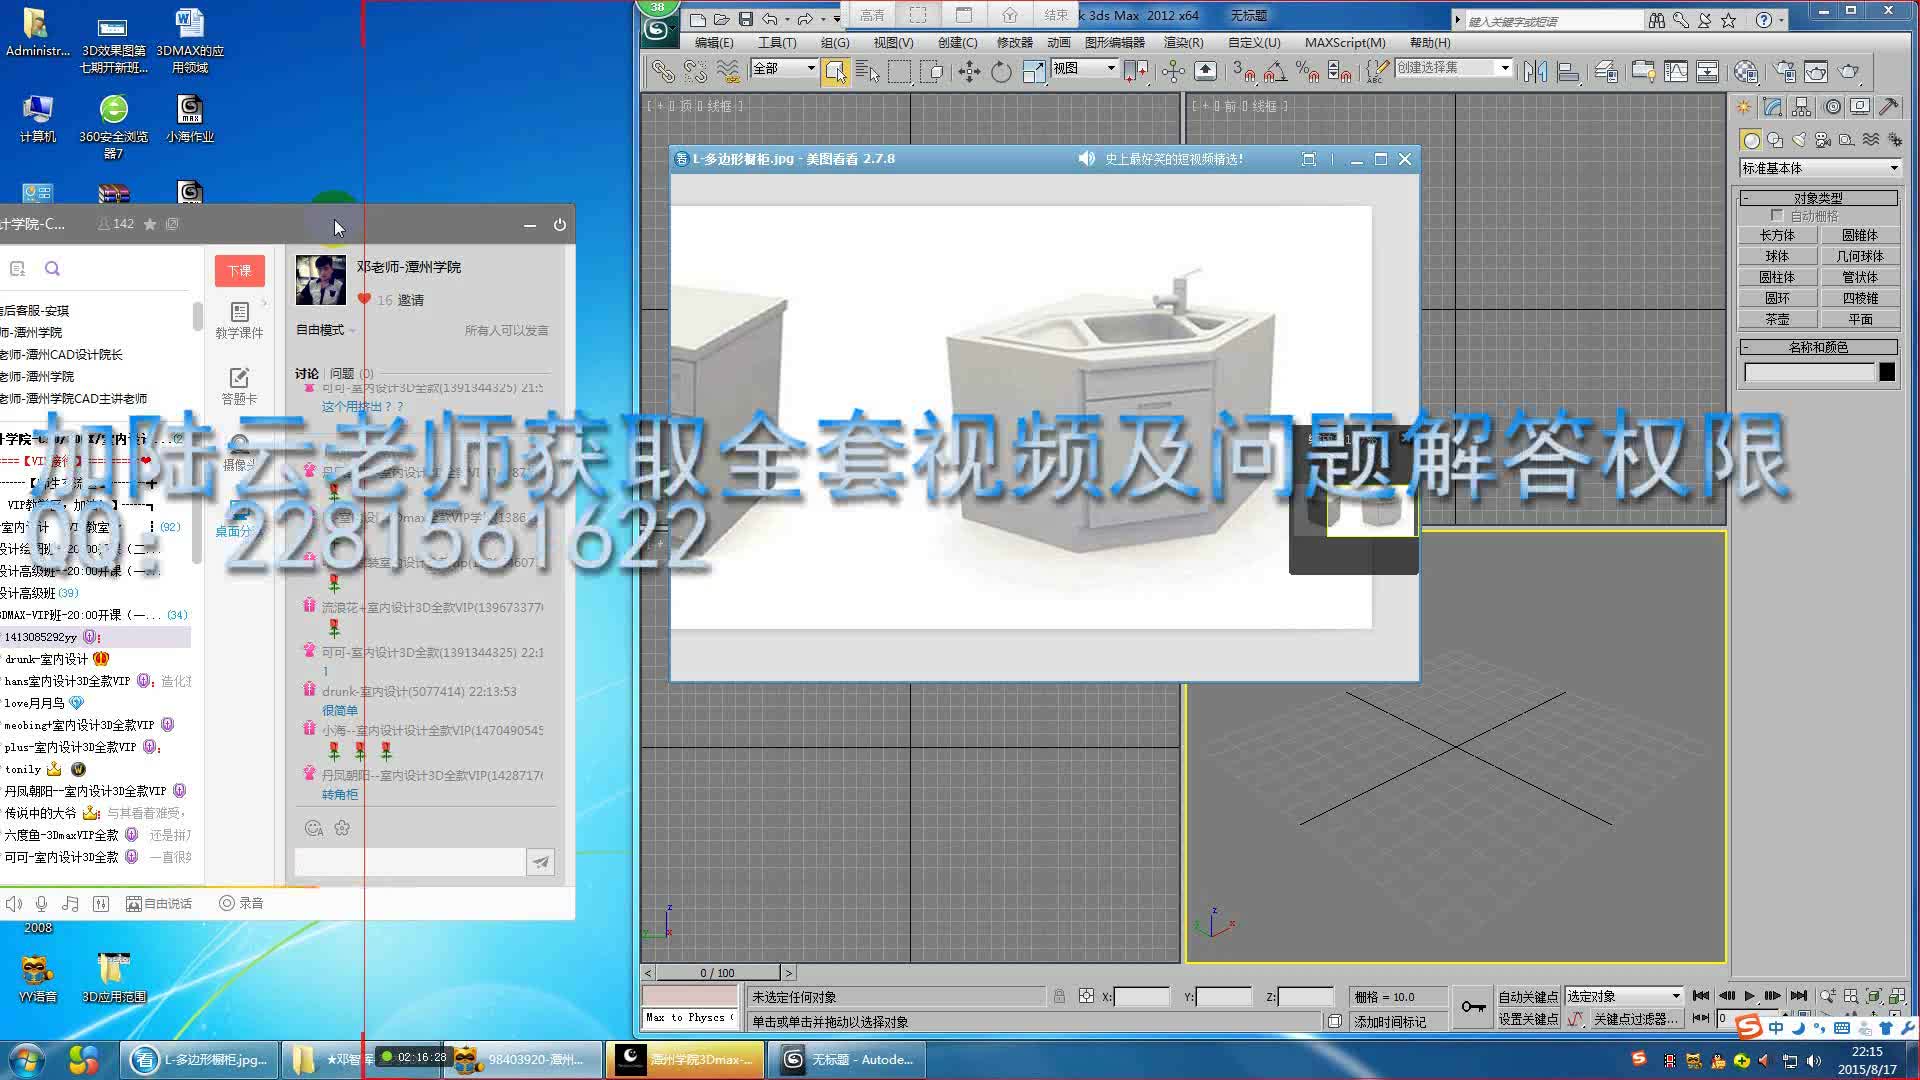Switch to the Lights creation category icon

tap(1801, 140)
